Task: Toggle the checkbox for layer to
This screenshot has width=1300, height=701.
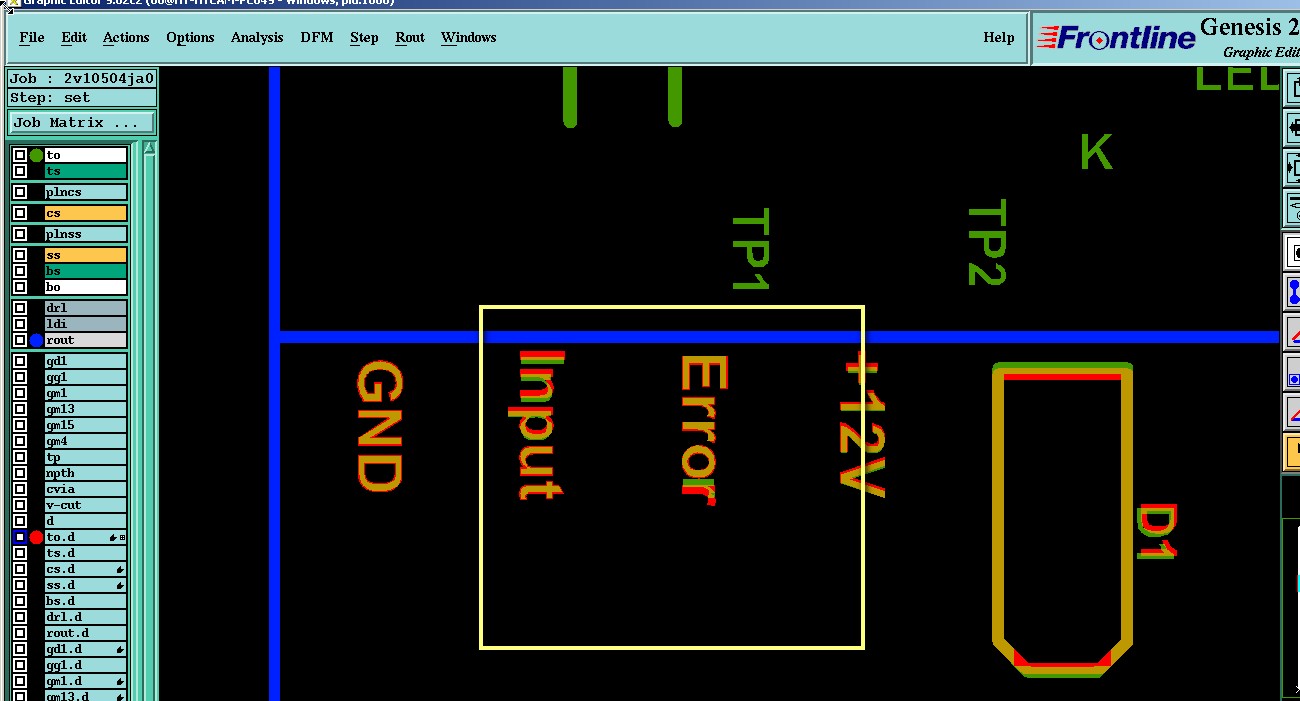Action: (x=20, y=155)
